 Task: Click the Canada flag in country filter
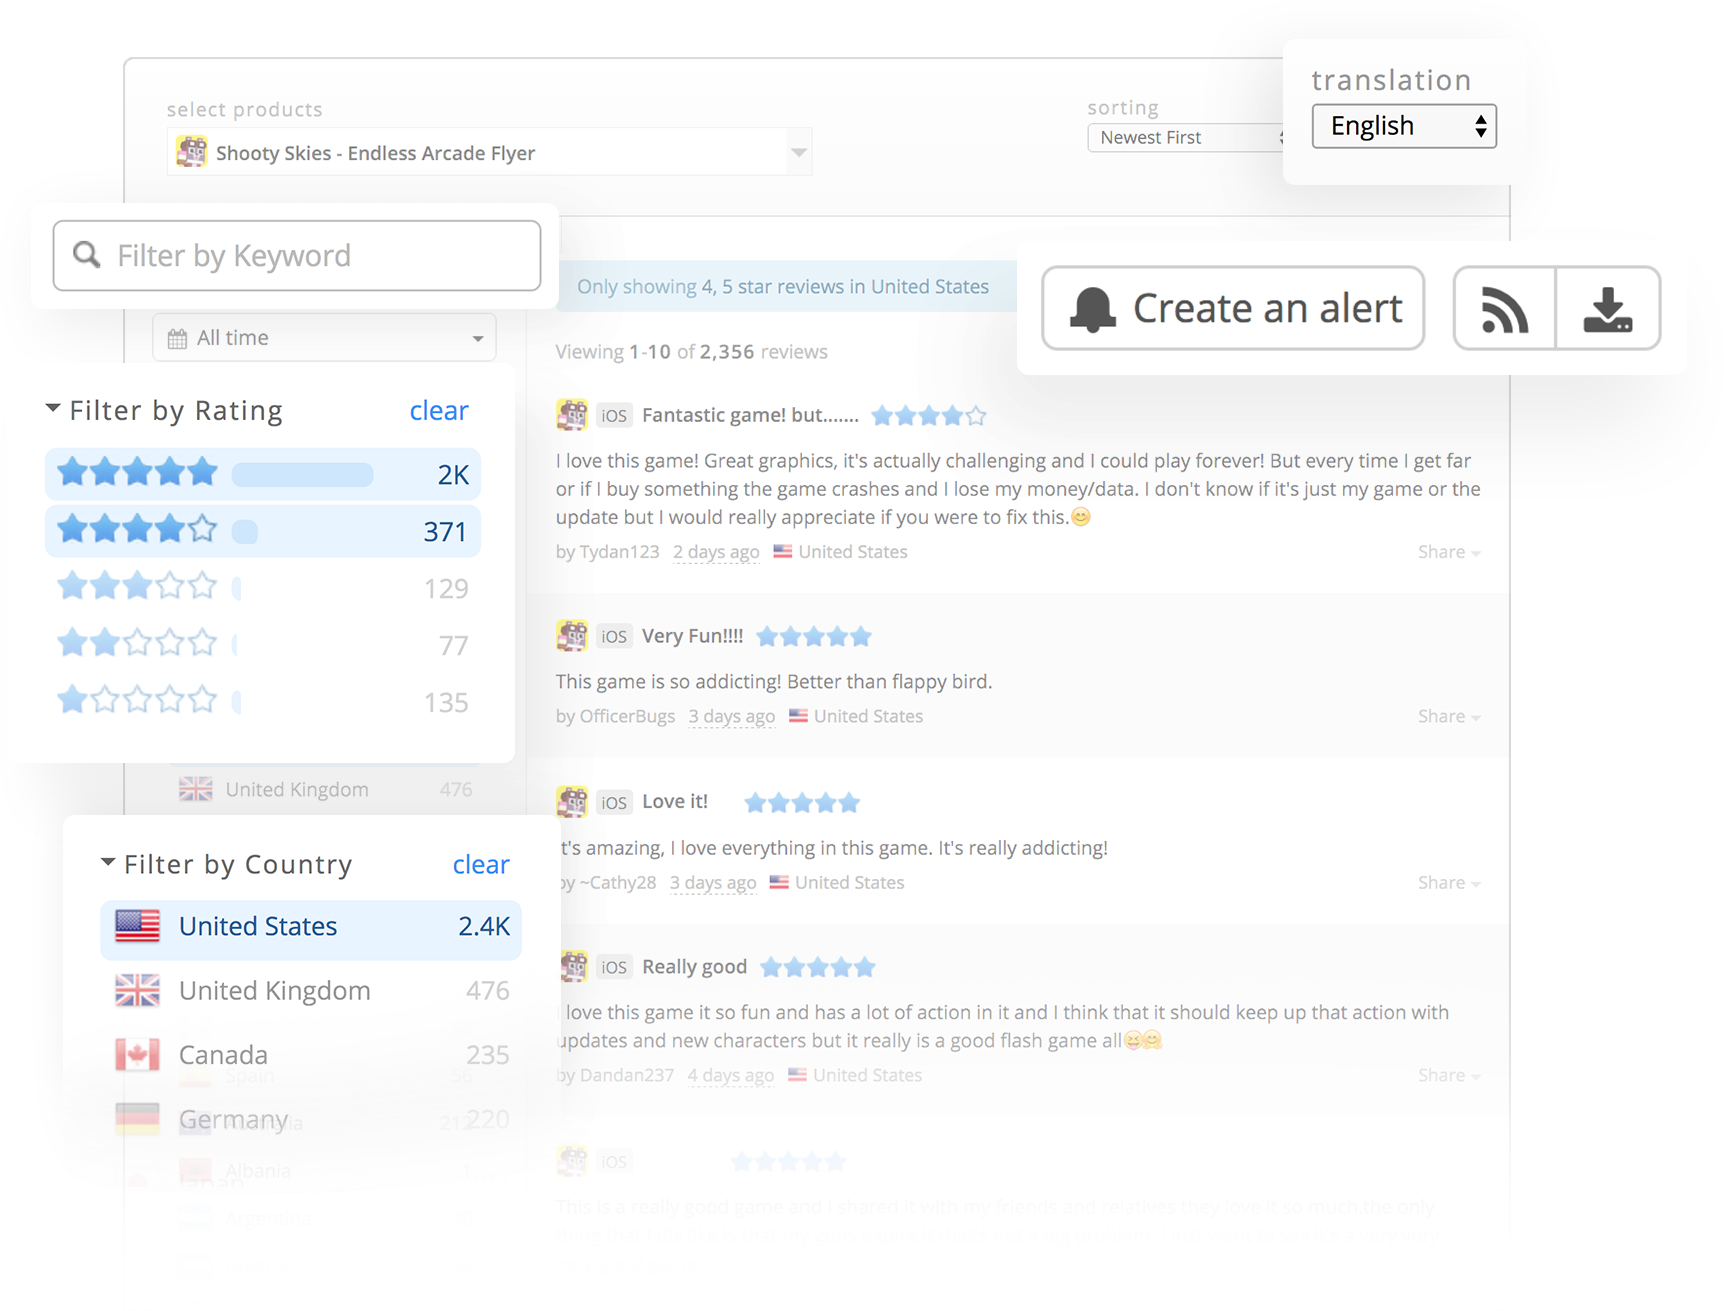(137, 1054)
